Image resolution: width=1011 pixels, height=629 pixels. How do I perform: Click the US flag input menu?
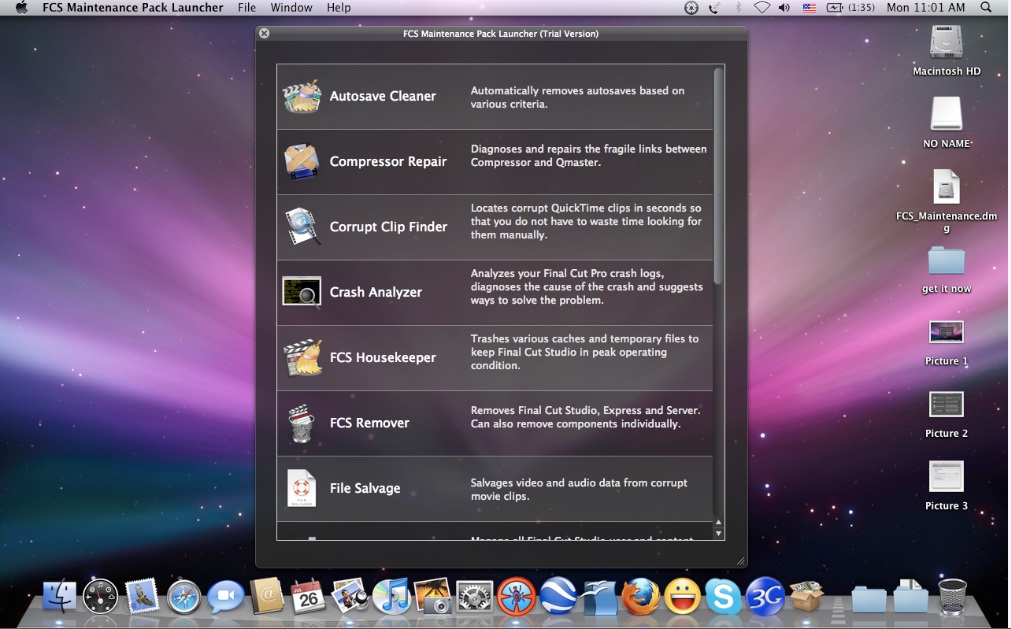pos(809,8)
